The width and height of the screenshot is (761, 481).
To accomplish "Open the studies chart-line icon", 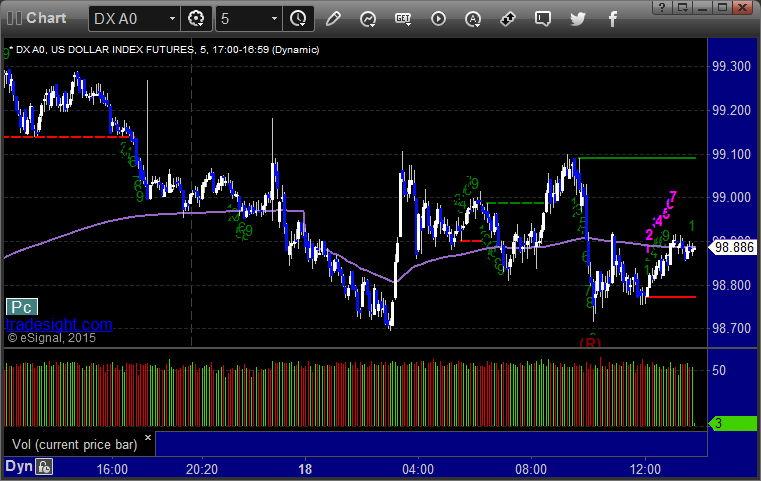I will (368, 19).
